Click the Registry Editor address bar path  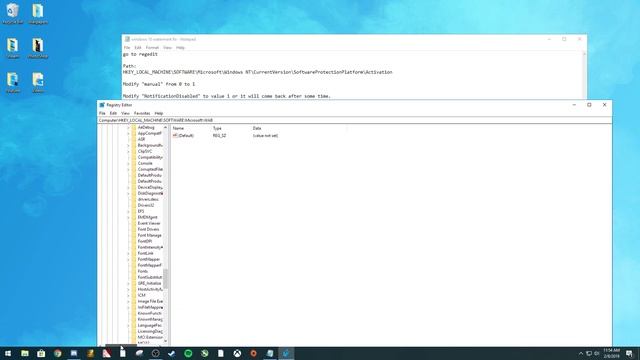point(354,120)
